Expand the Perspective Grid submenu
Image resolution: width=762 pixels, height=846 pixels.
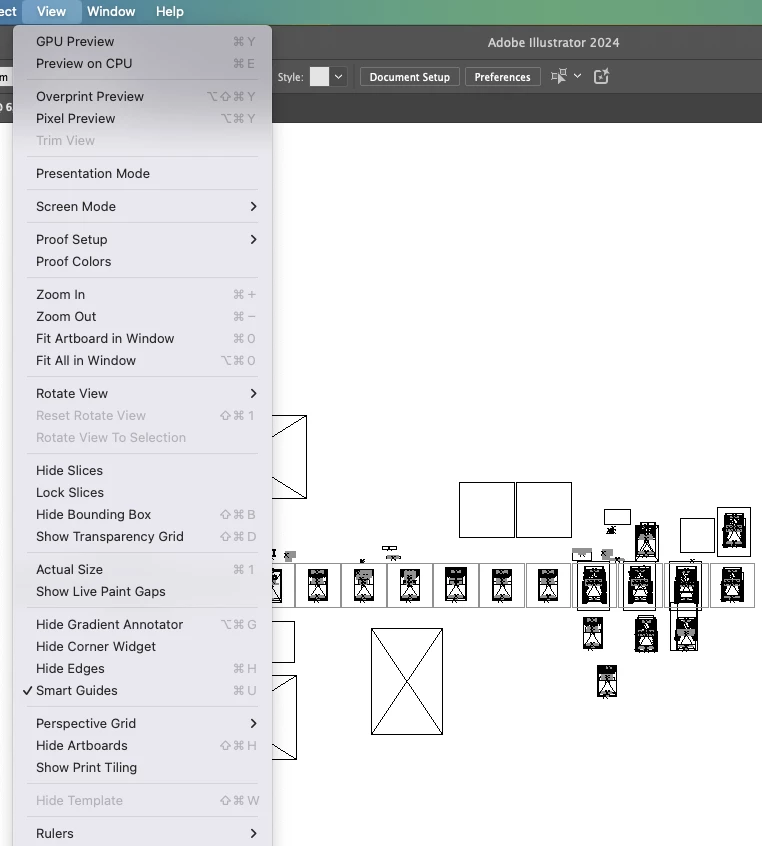click(x=142, y=724)
